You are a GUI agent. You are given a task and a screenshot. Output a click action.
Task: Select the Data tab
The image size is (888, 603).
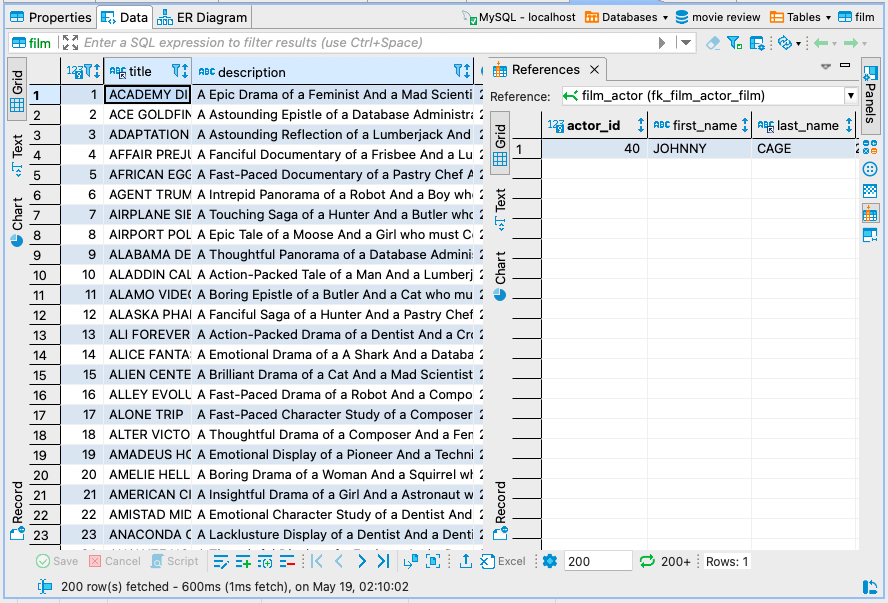(x=125, y=18)
